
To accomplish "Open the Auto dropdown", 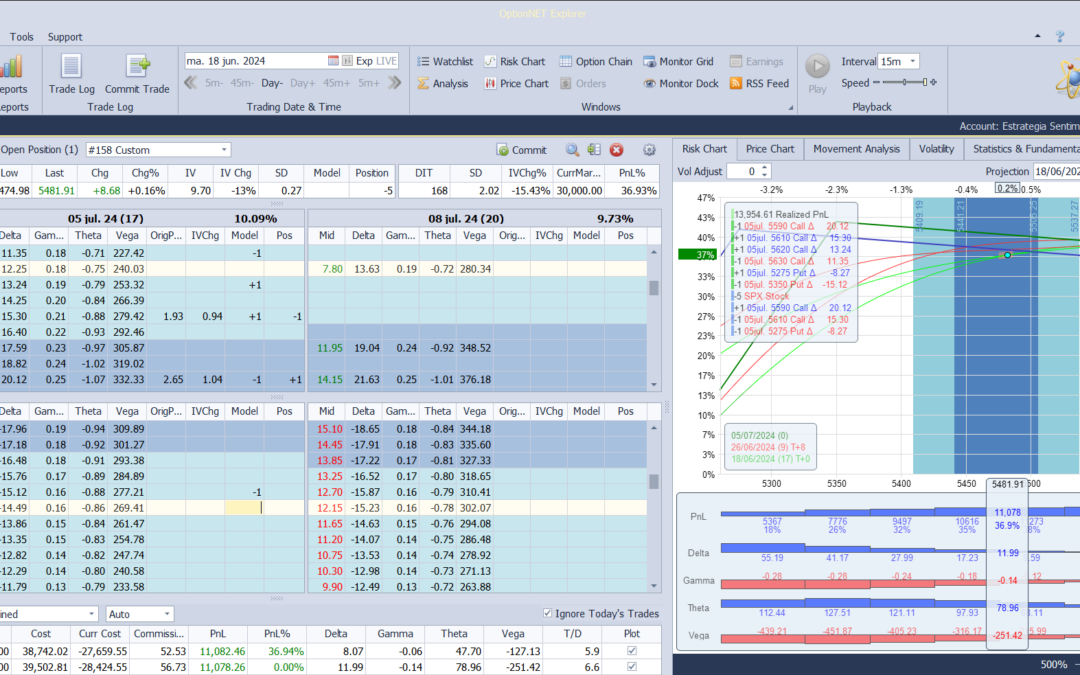I will (166, 613).
